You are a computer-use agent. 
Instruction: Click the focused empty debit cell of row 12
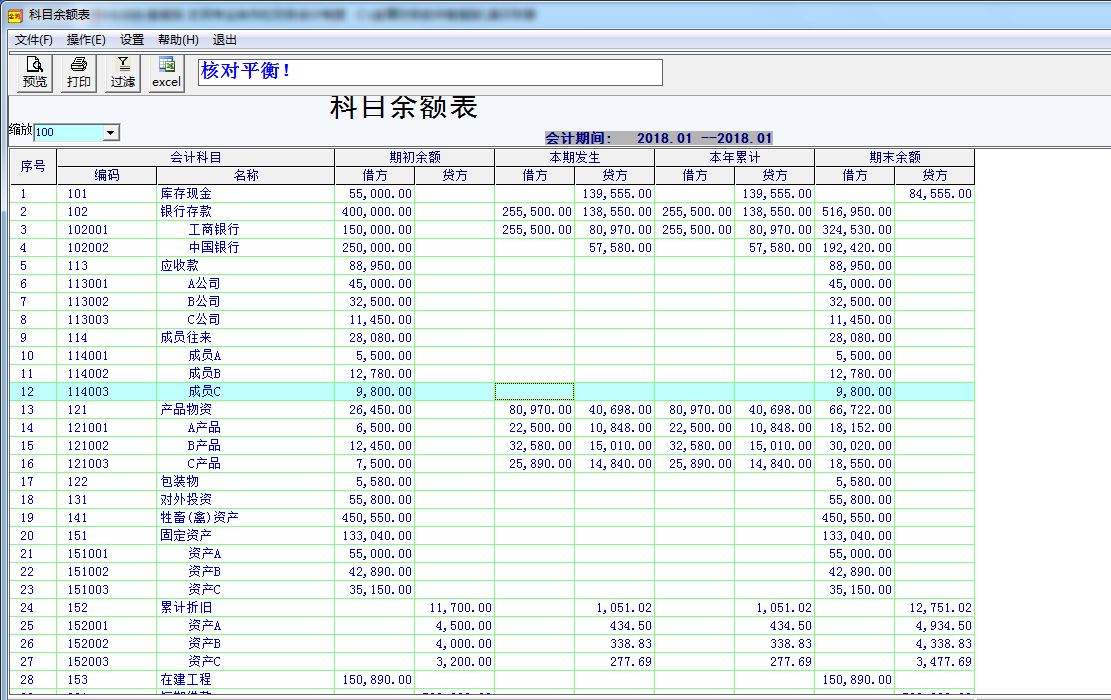pos(534,392)
